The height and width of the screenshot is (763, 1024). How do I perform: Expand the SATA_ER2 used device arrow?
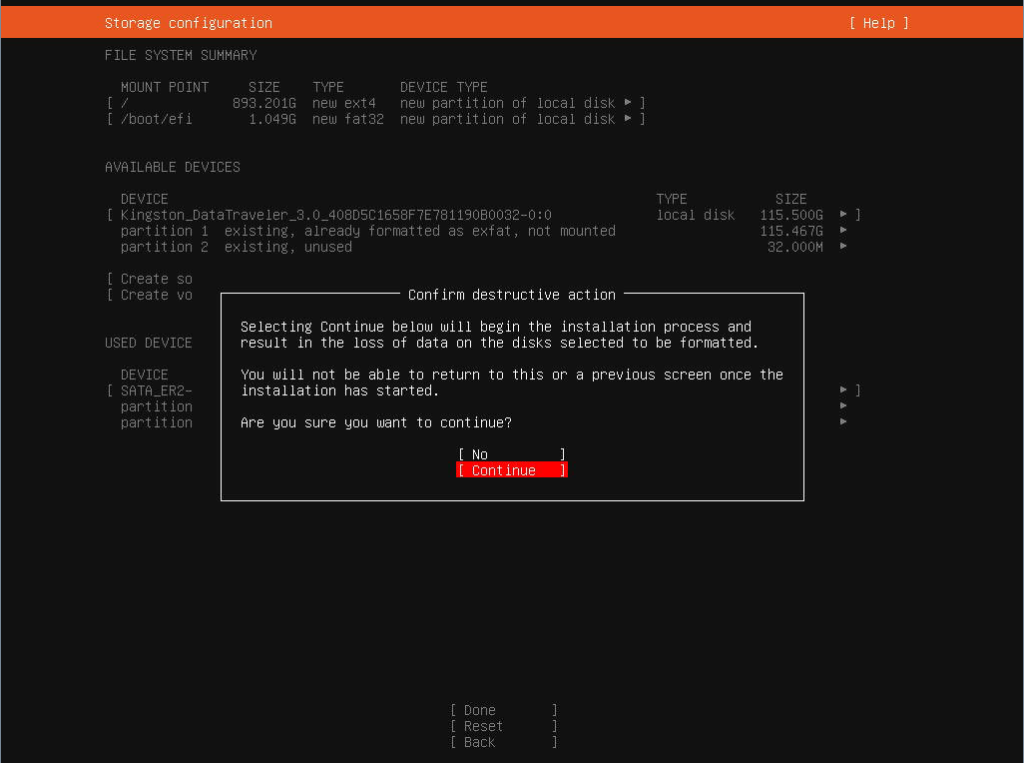tap(844, 390)
